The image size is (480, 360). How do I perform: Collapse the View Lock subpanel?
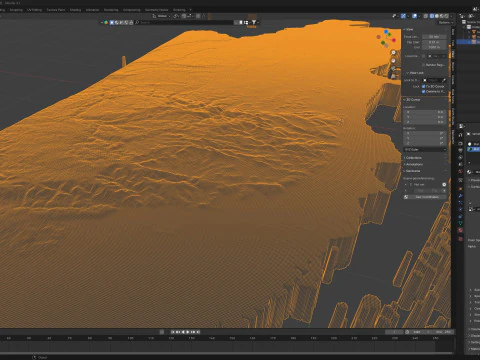click(x=415, y=73)
